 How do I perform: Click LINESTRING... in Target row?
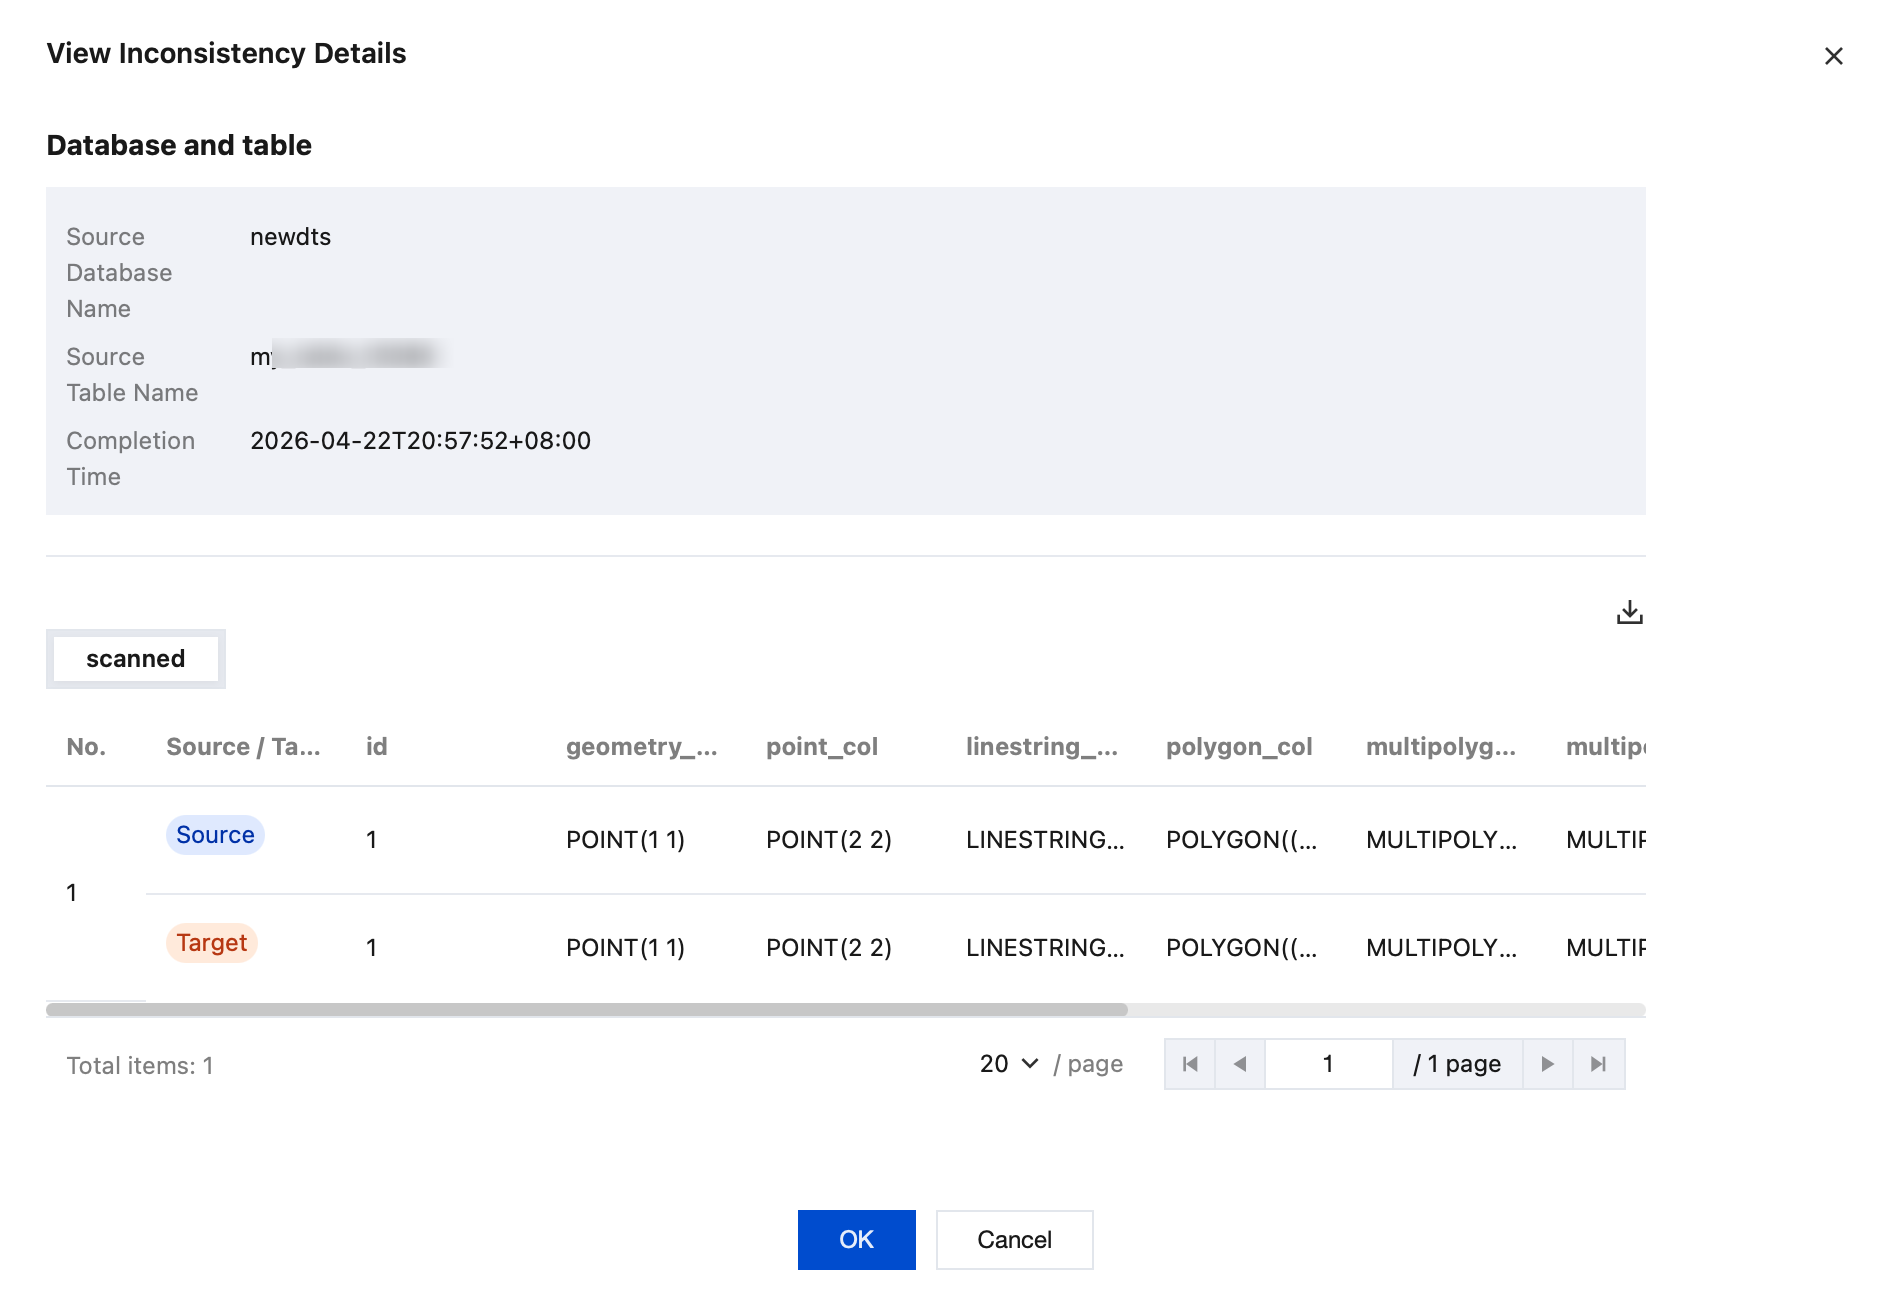click(x=1045, y=948)
